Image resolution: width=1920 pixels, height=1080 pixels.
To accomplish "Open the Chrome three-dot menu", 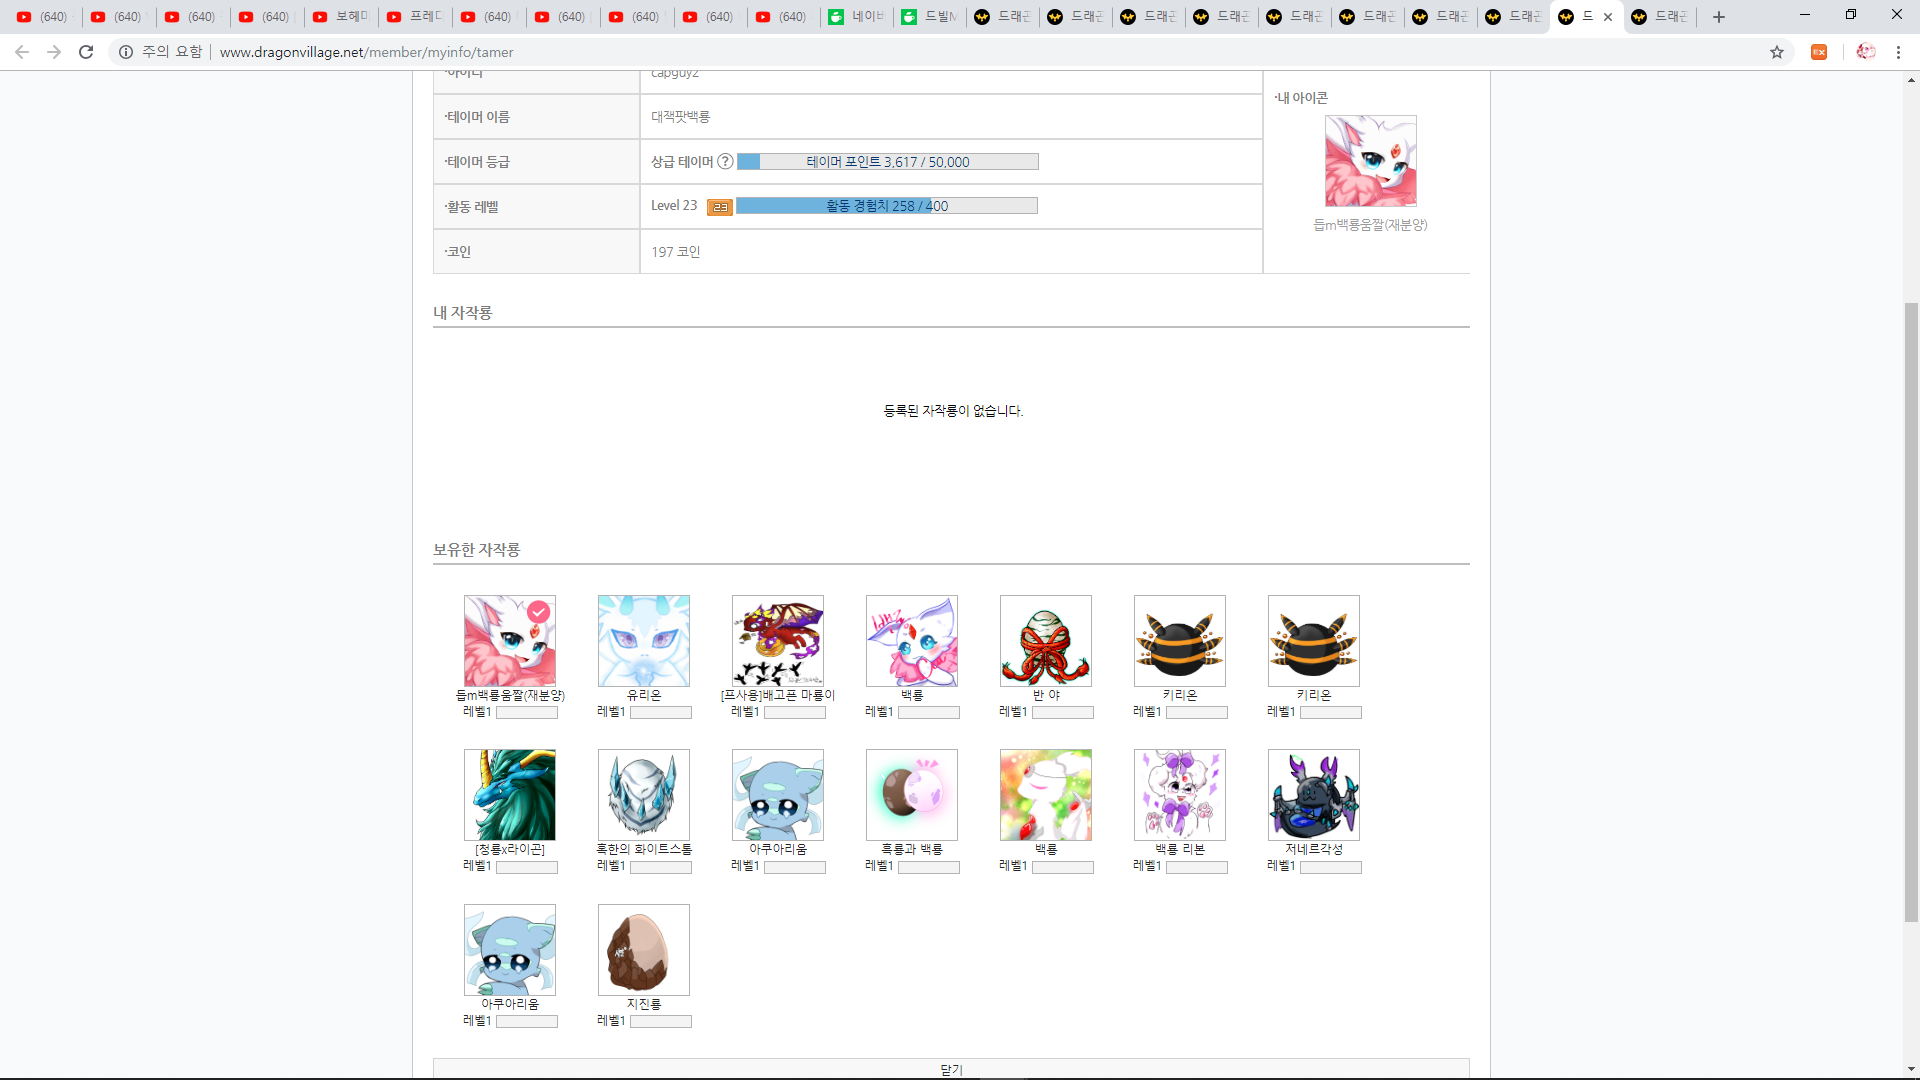I will [x=1898, y=52].
